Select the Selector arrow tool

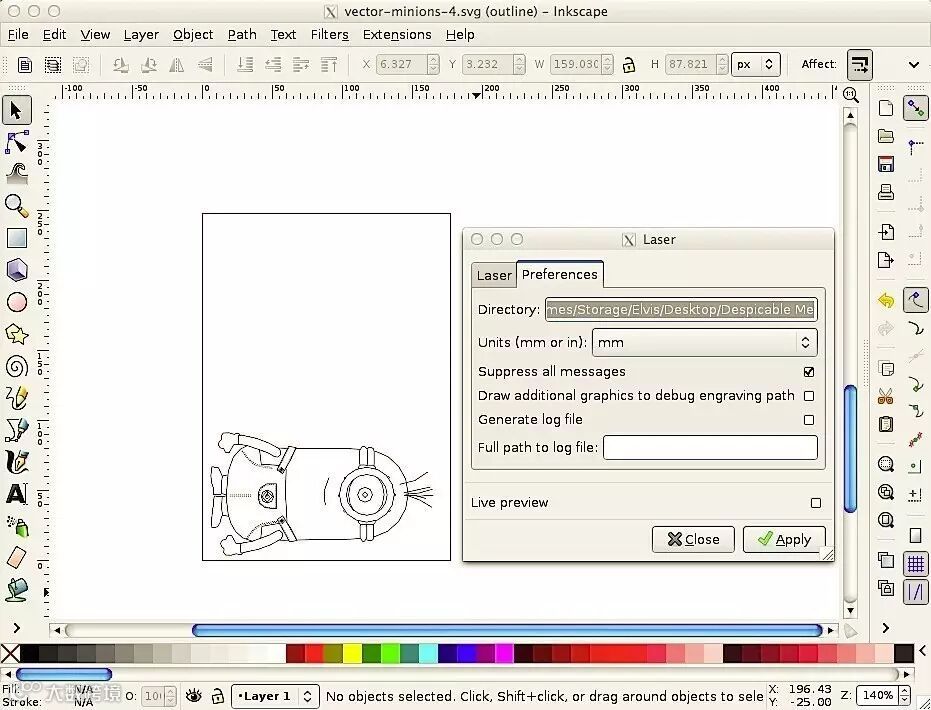pyautogui.click(x=17, y=110)
